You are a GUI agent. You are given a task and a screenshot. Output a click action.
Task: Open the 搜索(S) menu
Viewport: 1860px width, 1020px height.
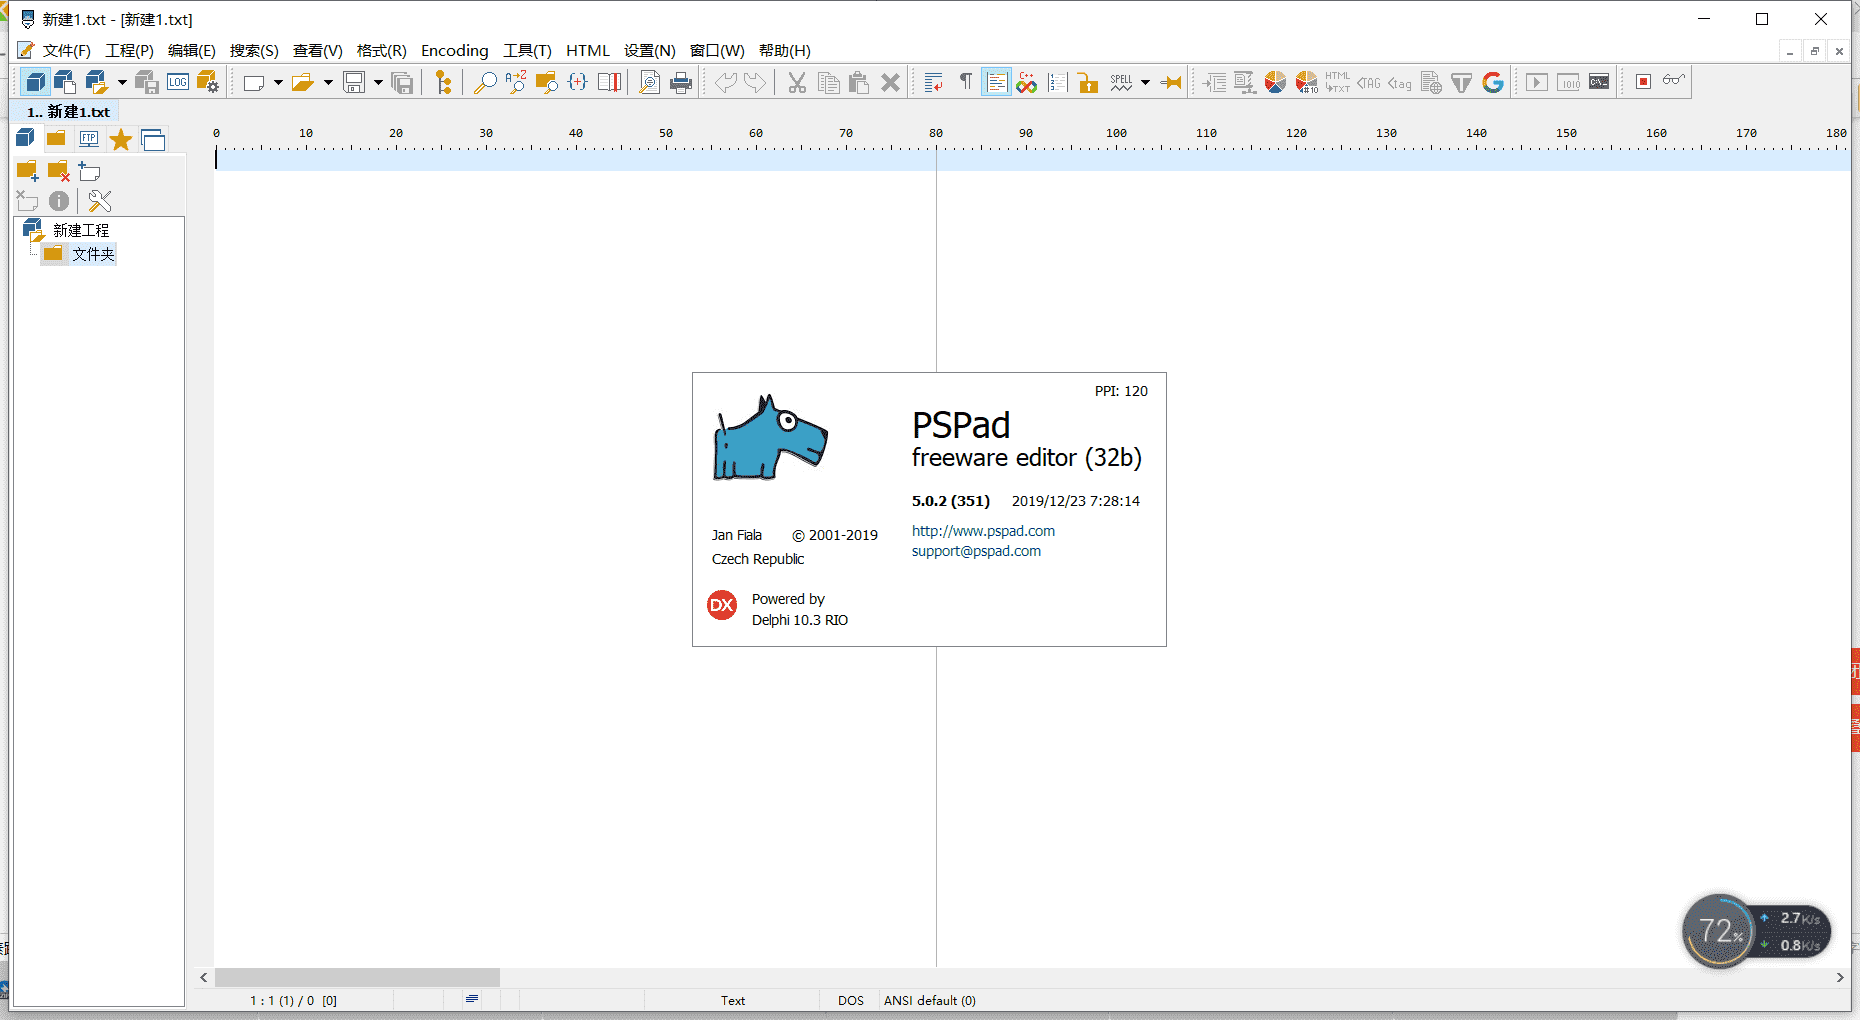pos(254,51)
